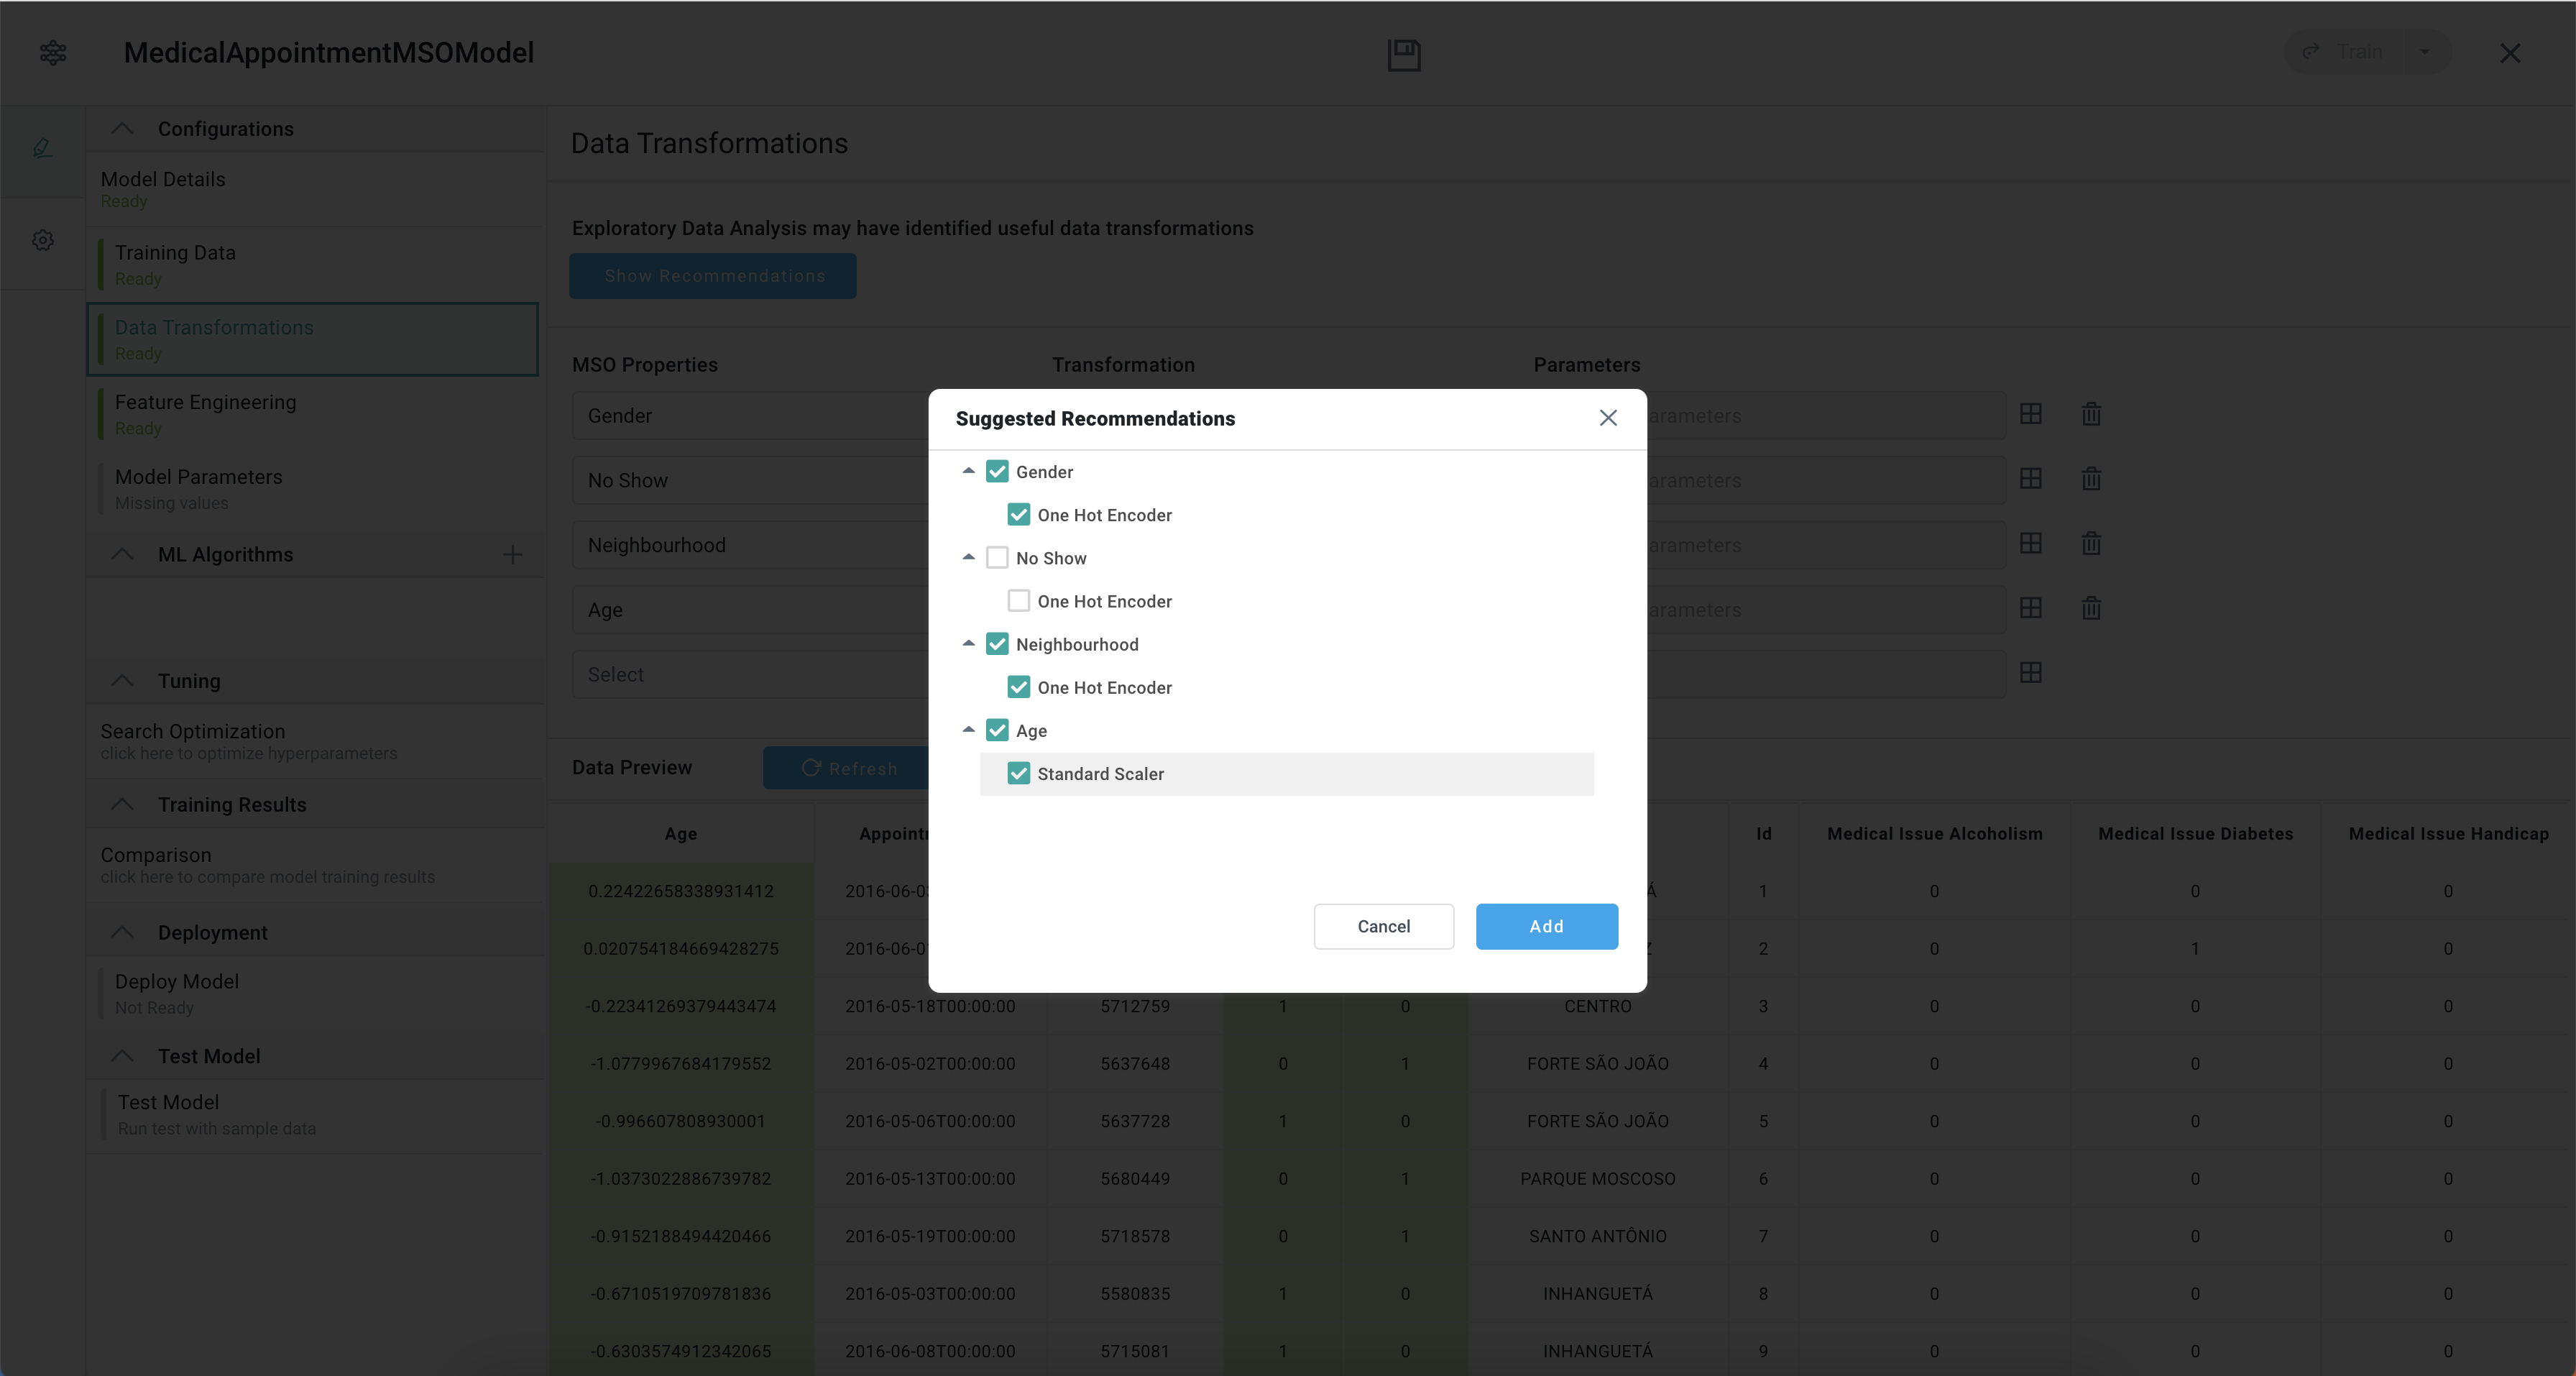Open grid icon for No Show row
Image resolution: width=2576 pixels, height=1376 pixels.
click(x=2030, y=479)
